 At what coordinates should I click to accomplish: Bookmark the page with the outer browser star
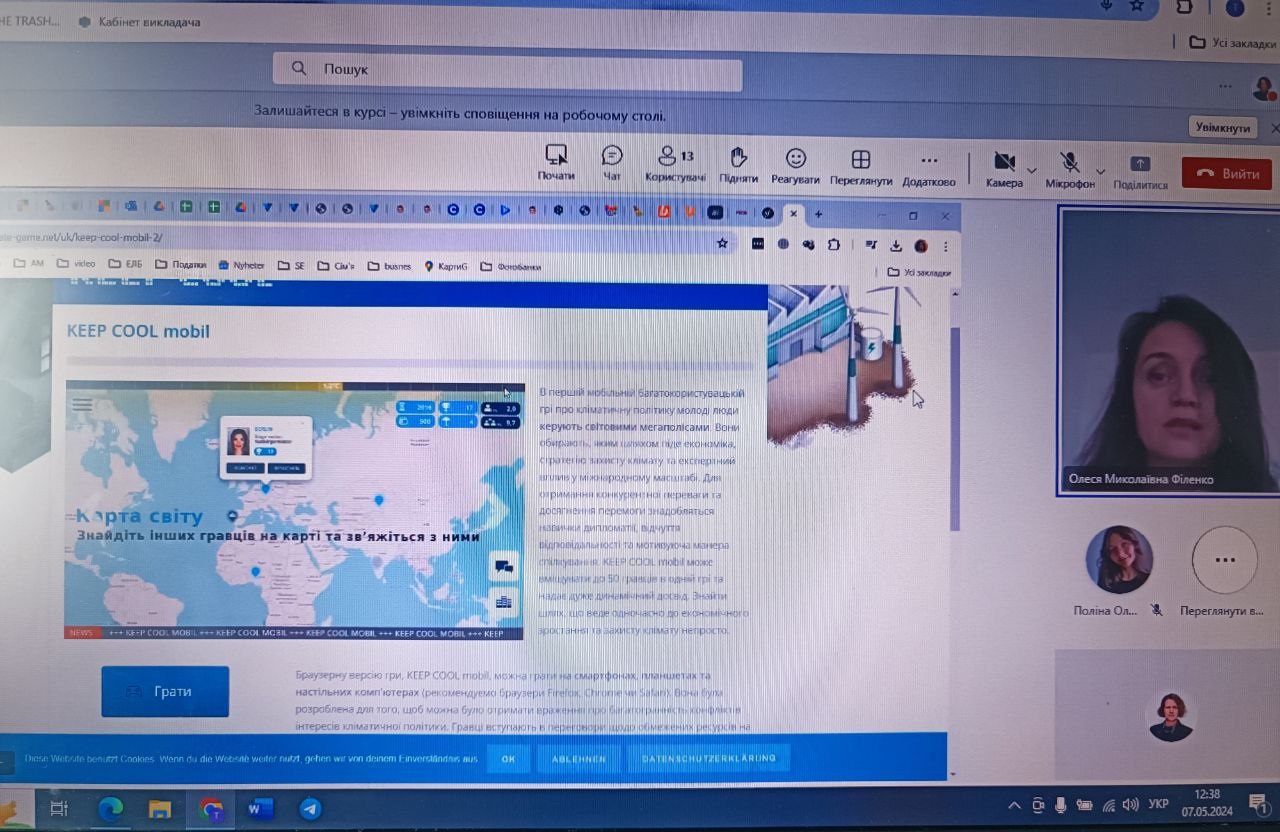coord(1136,6)
